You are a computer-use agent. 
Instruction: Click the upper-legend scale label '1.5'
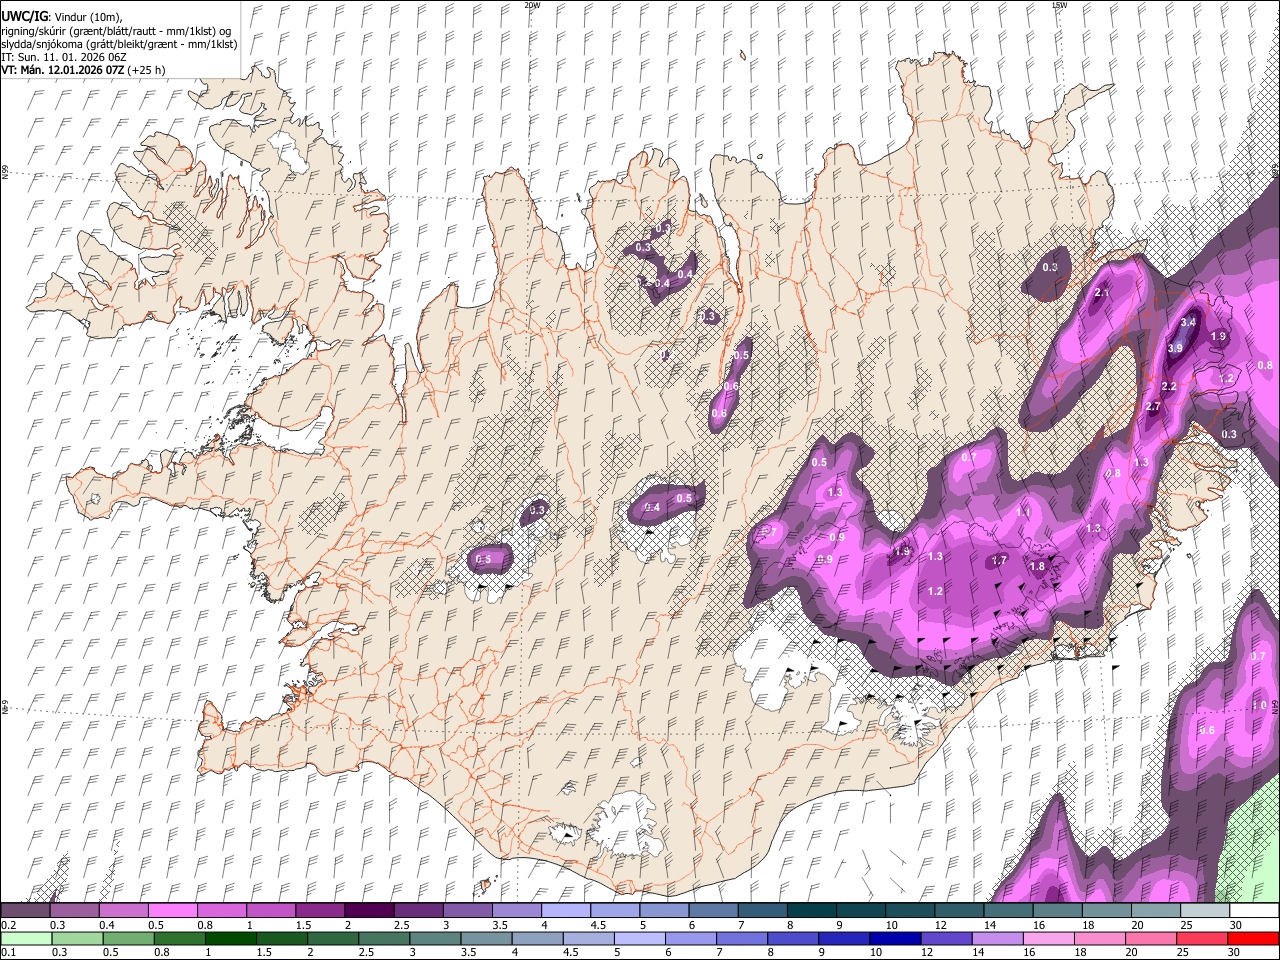(303, 925)
